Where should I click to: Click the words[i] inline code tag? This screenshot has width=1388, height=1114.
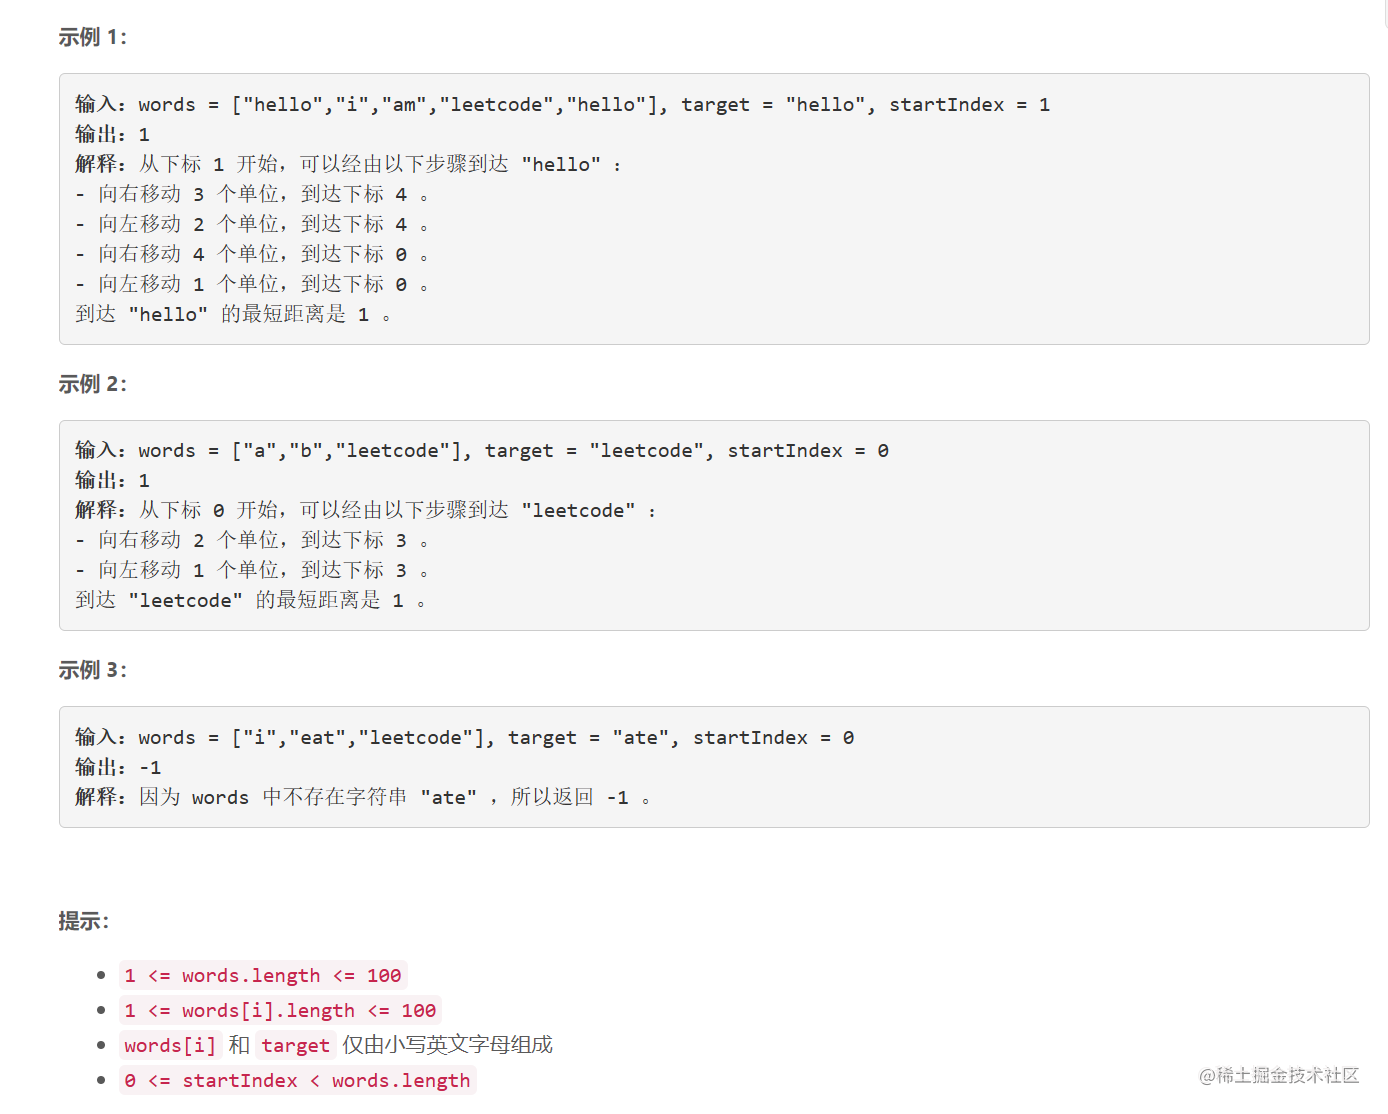(170, 1045)
